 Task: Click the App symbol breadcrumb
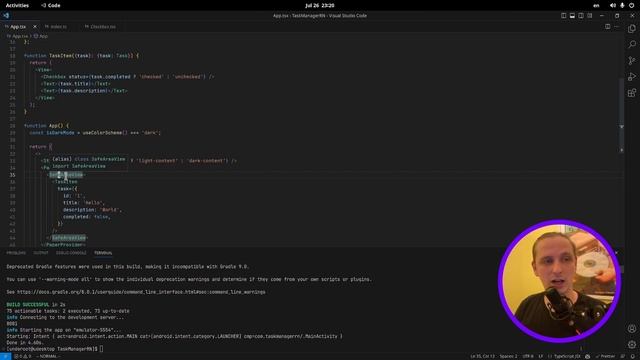[x=41, y=36]
